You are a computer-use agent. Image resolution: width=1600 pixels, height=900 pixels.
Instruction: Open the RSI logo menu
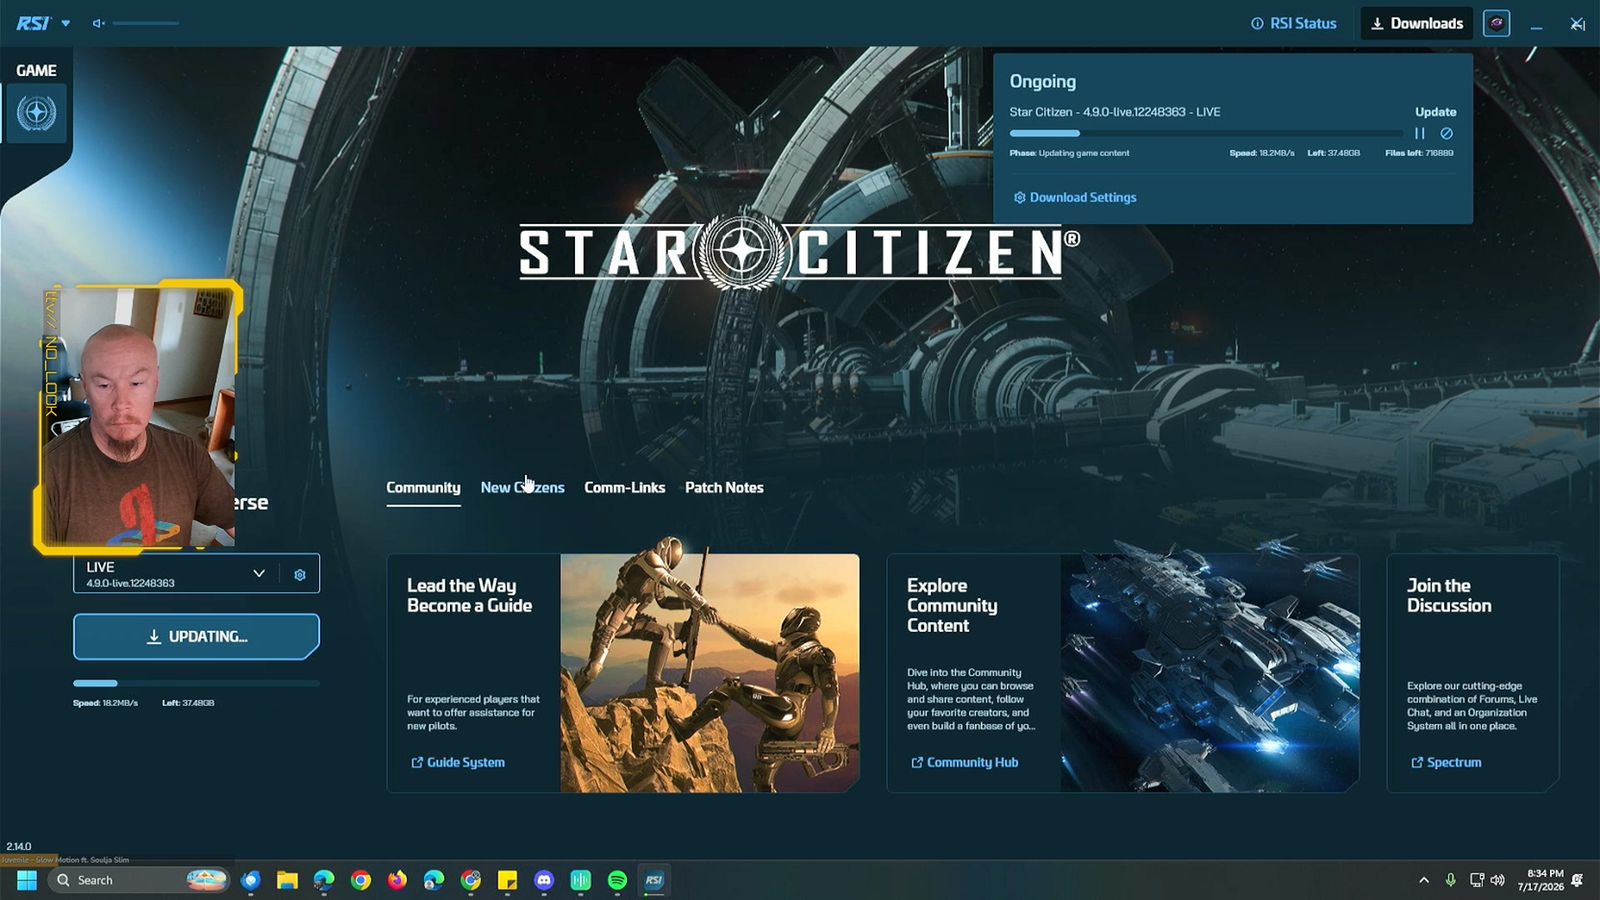[42, 23]
